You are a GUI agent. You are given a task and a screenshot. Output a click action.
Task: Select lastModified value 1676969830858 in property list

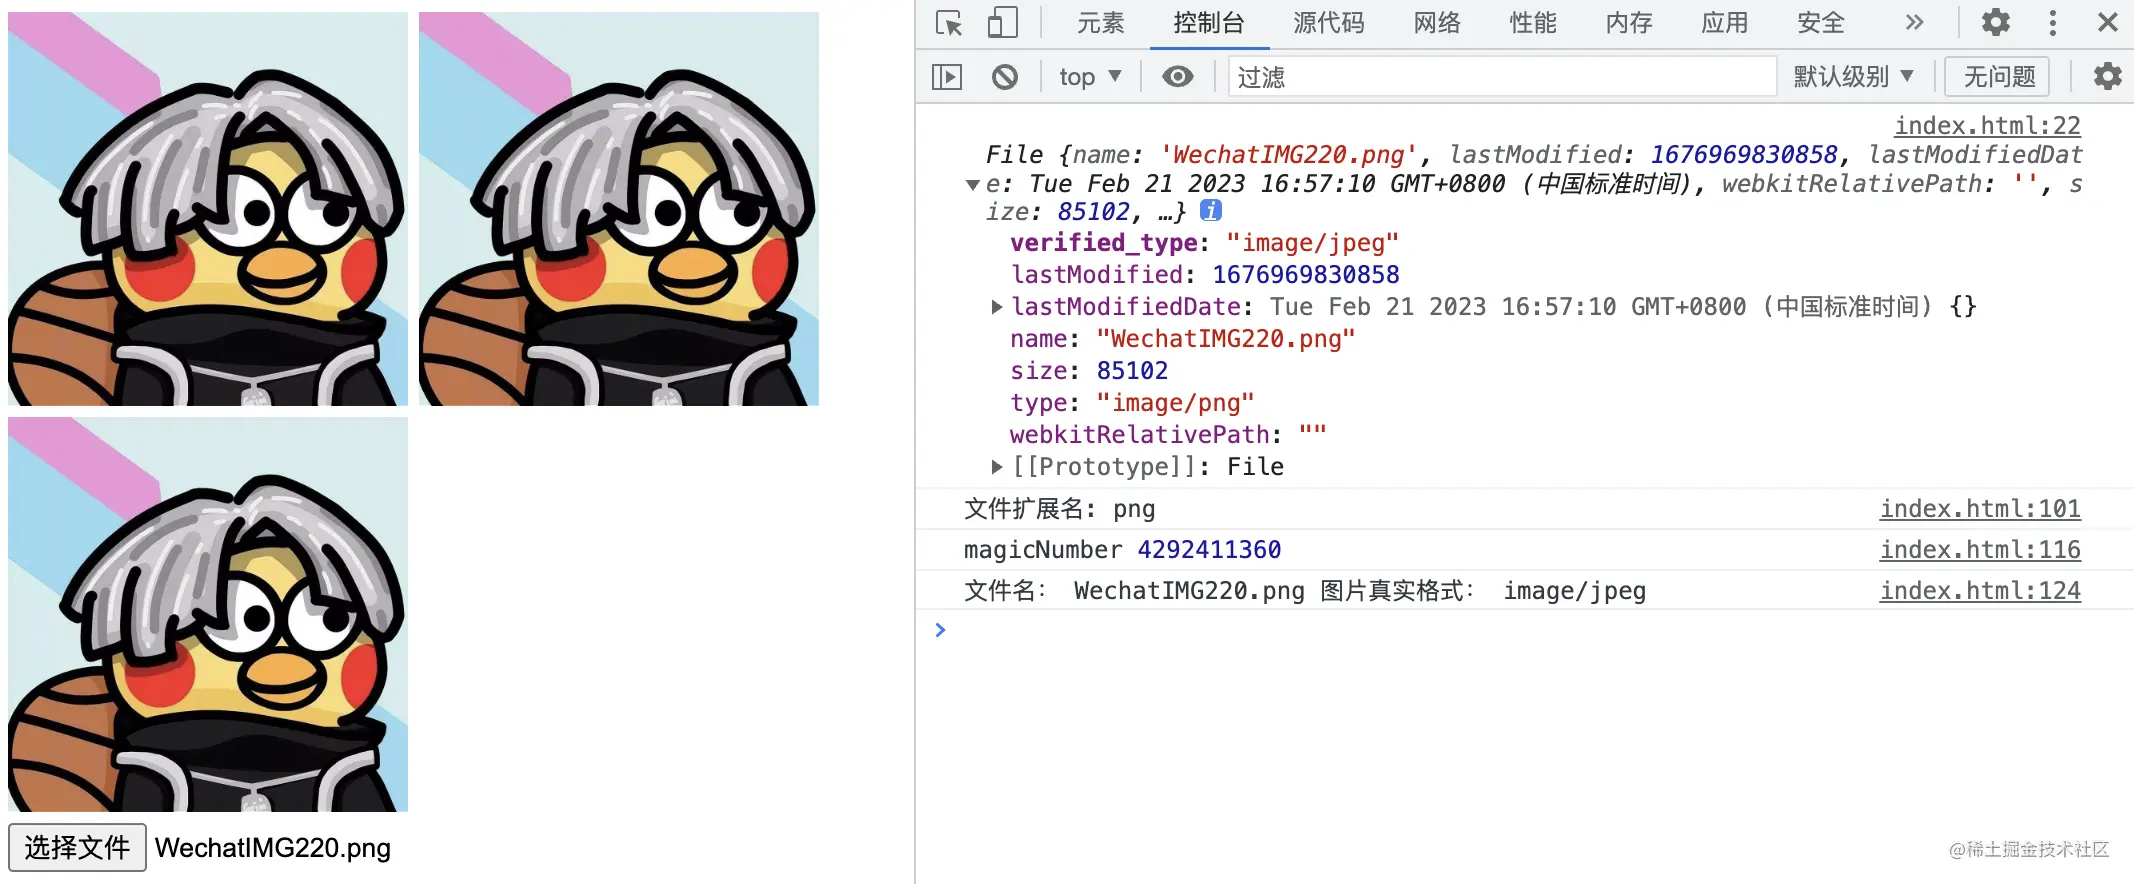1306,275
